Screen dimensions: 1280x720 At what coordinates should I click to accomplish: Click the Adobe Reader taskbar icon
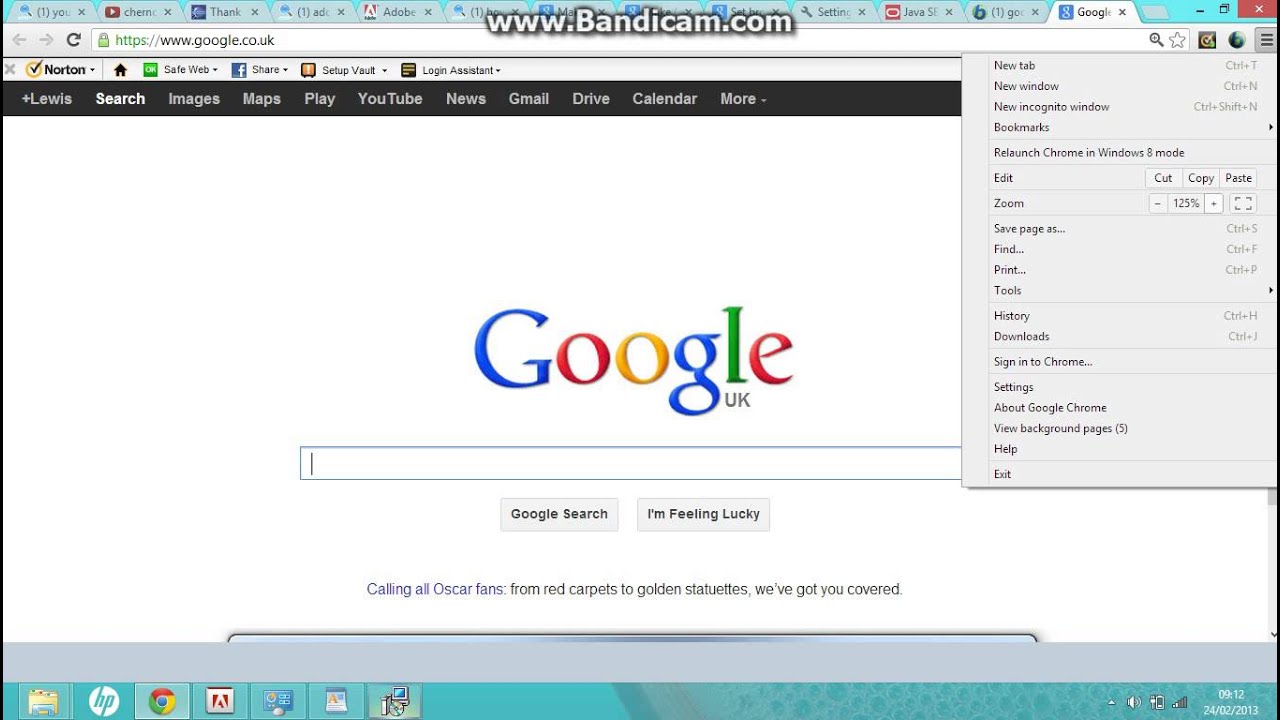point(219,702)
